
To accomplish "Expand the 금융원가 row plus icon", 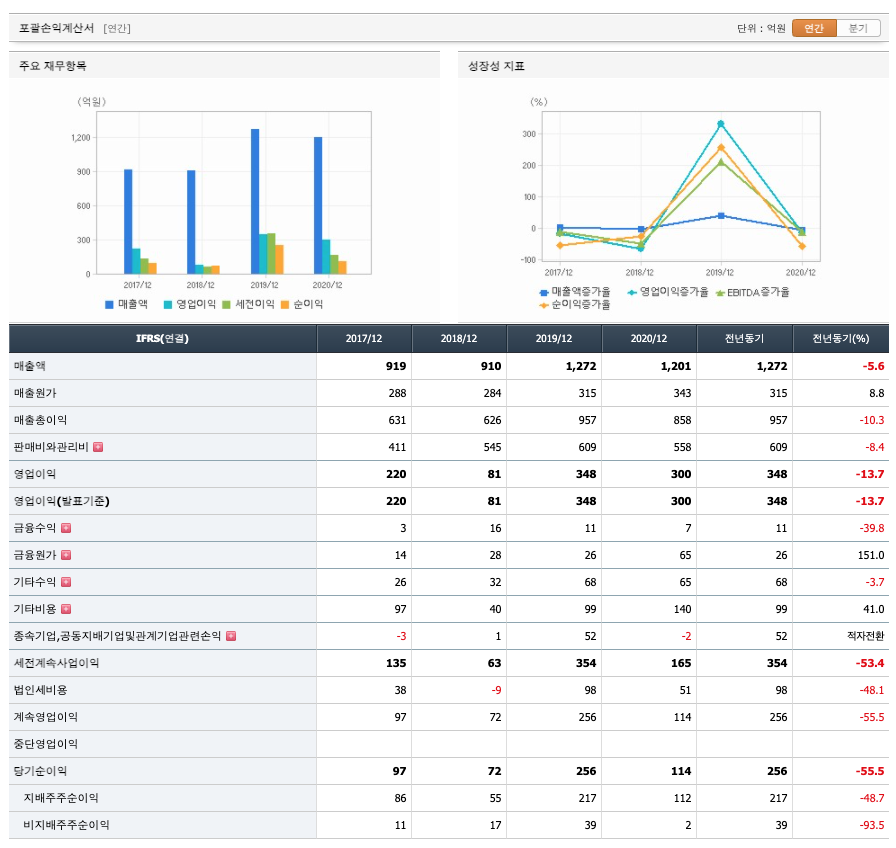I will tap(66, 555).
